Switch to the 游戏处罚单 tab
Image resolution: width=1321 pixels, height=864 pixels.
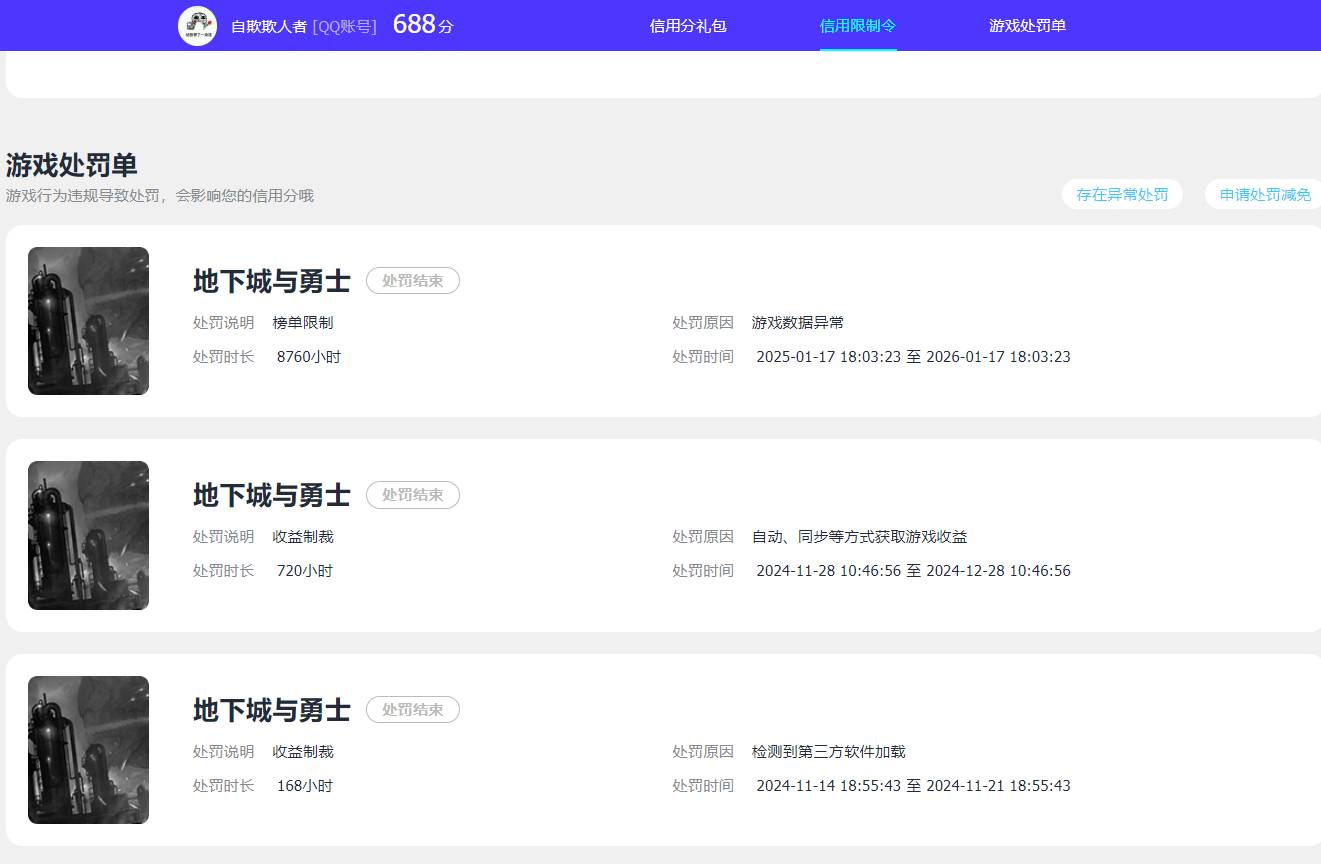pyautogui.click(x=1028, y=25)
